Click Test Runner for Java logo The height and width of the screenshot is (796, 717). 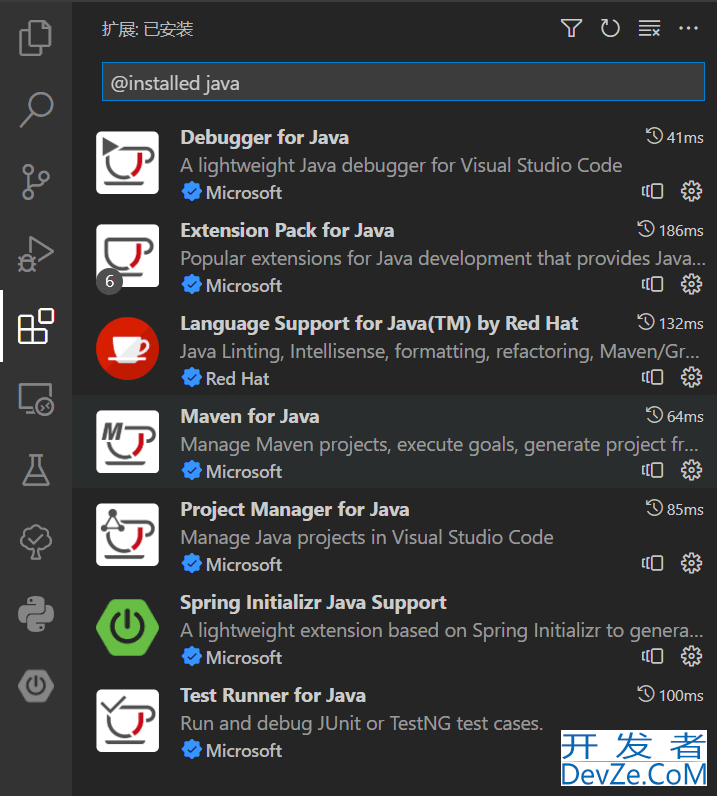[x=127, y=720]
